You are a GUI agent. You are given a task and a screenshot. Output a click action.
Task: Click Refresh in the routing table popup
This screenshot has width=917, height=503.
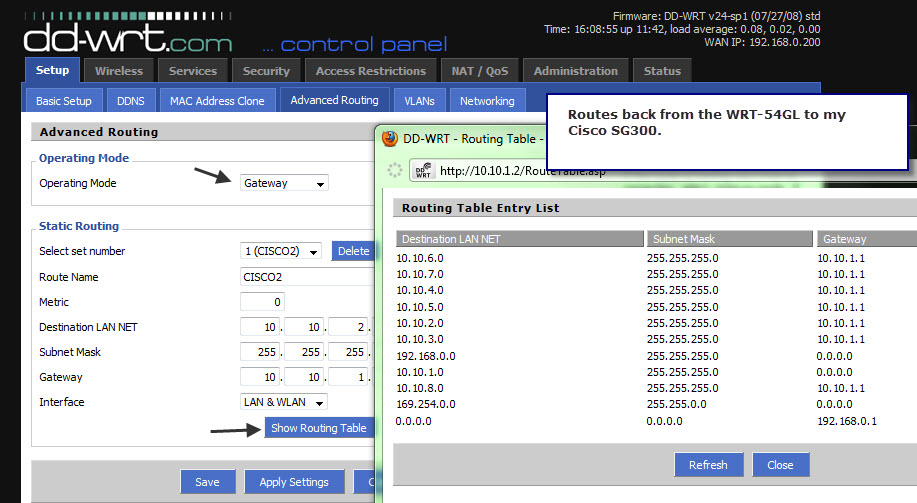(708, 465)
